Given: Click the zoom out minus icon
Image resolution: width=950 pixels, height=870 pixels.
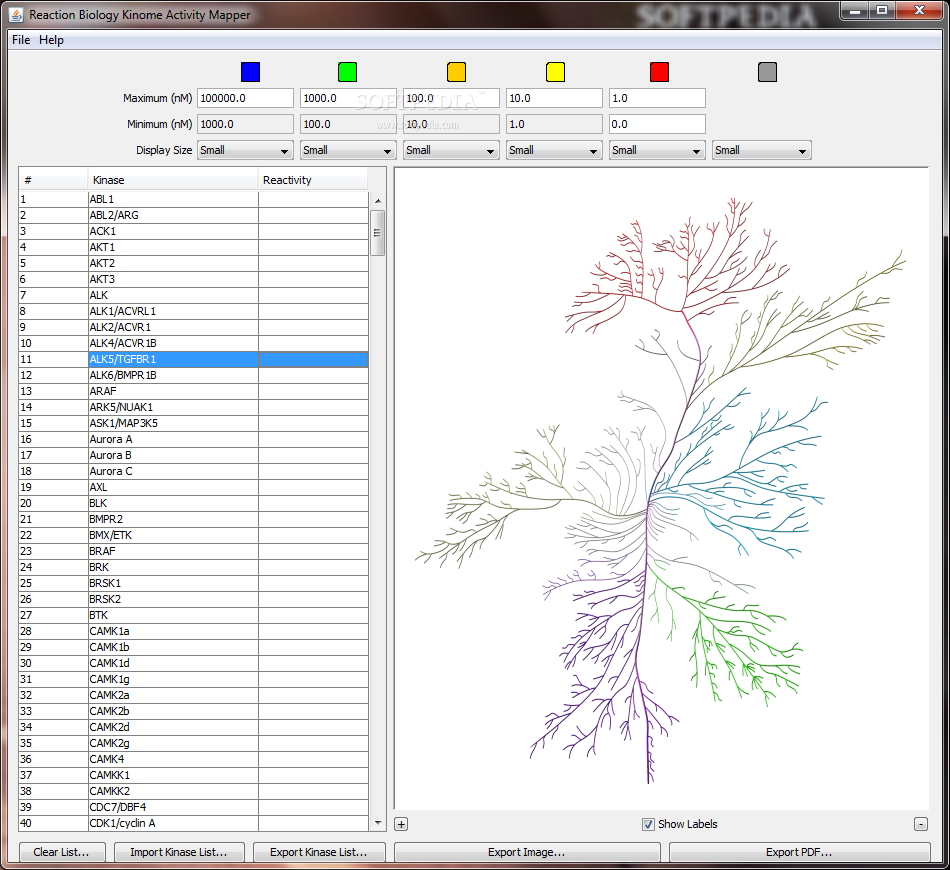Looking at the screenshot, I should (921, 824).
